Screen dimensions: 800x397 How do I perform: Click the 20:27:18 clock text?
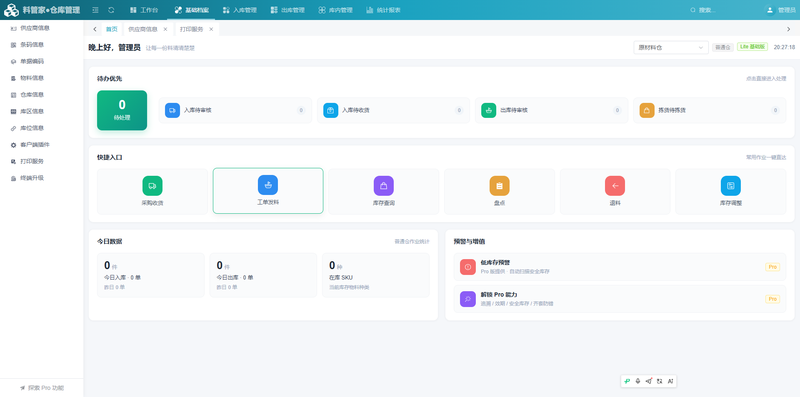tap(784, 47)
